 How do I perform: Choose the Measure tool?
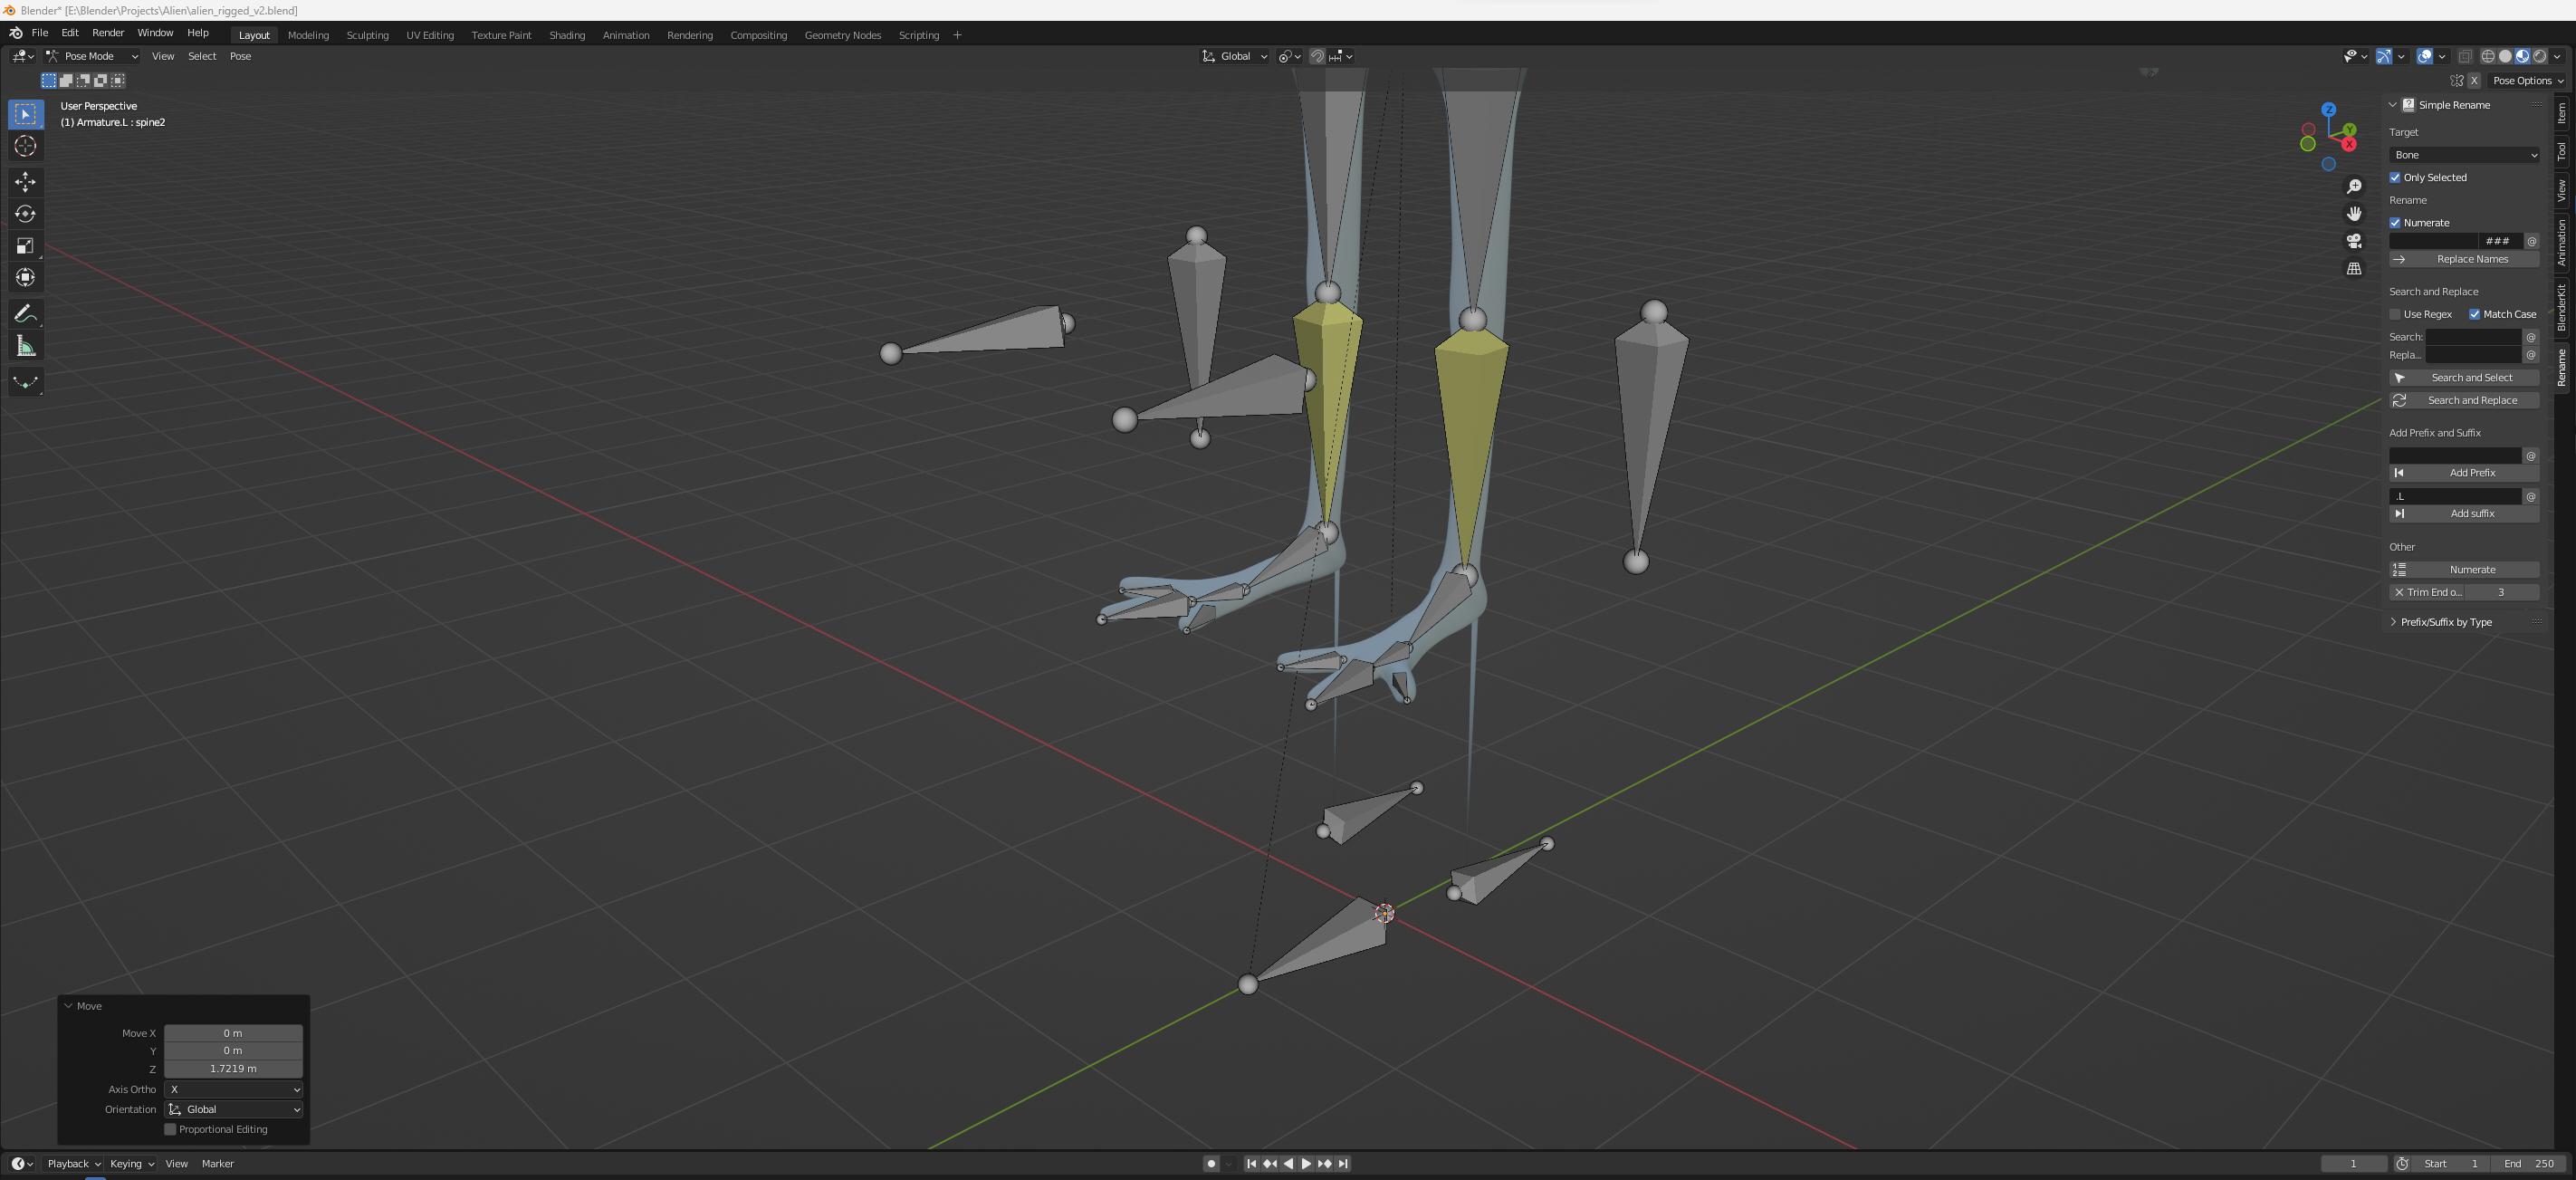coord(26,347)
